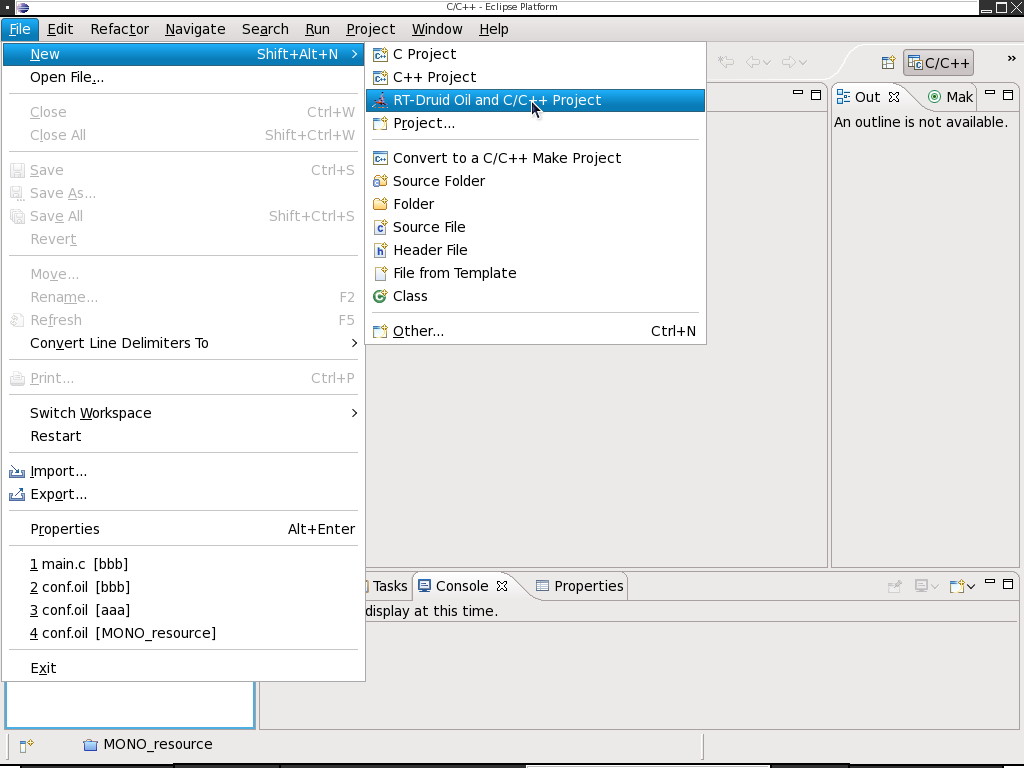The width and height of the screenshot is (1024, 768).
Task: Click the Properties tab table icon
Action: pos(542,586)
